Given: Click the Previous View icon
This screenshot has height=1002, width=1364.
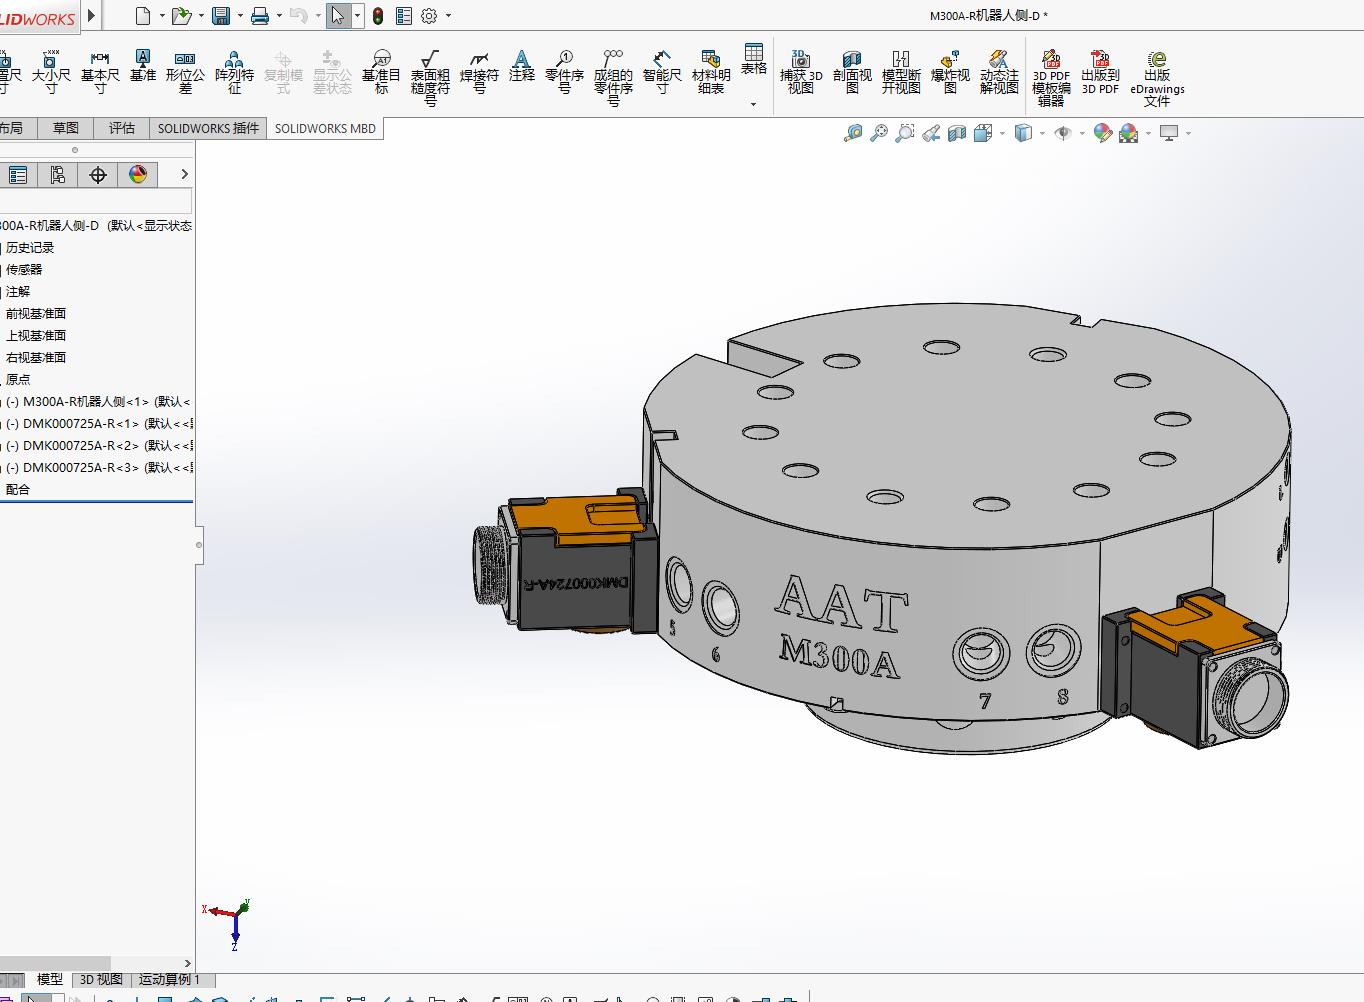Looking at the screenshot, I should [931, 133].
